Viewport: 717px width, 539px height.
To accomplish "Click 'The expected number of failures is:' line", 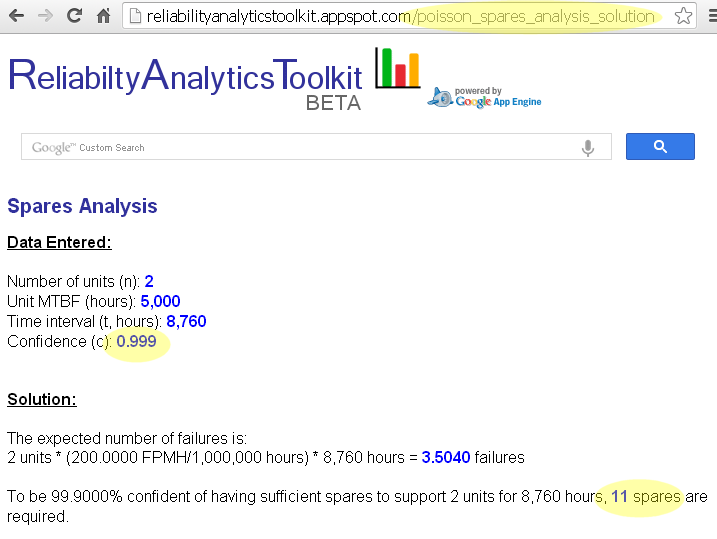I will click(127, 438).
